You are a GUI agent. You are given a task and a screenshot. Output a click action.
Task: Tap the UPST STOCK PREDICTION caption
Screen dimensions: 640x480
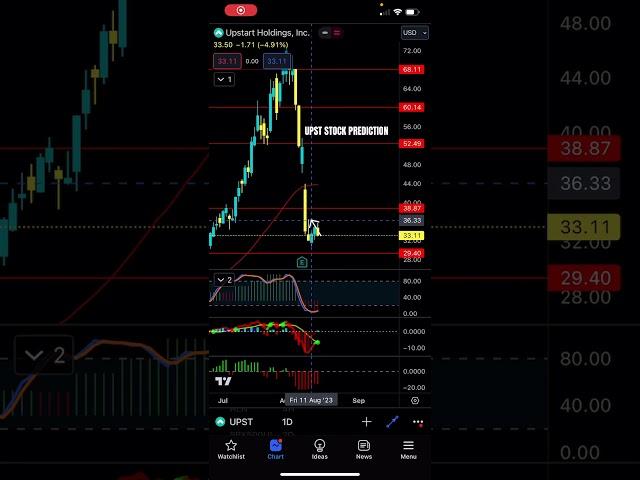point(346,131)
